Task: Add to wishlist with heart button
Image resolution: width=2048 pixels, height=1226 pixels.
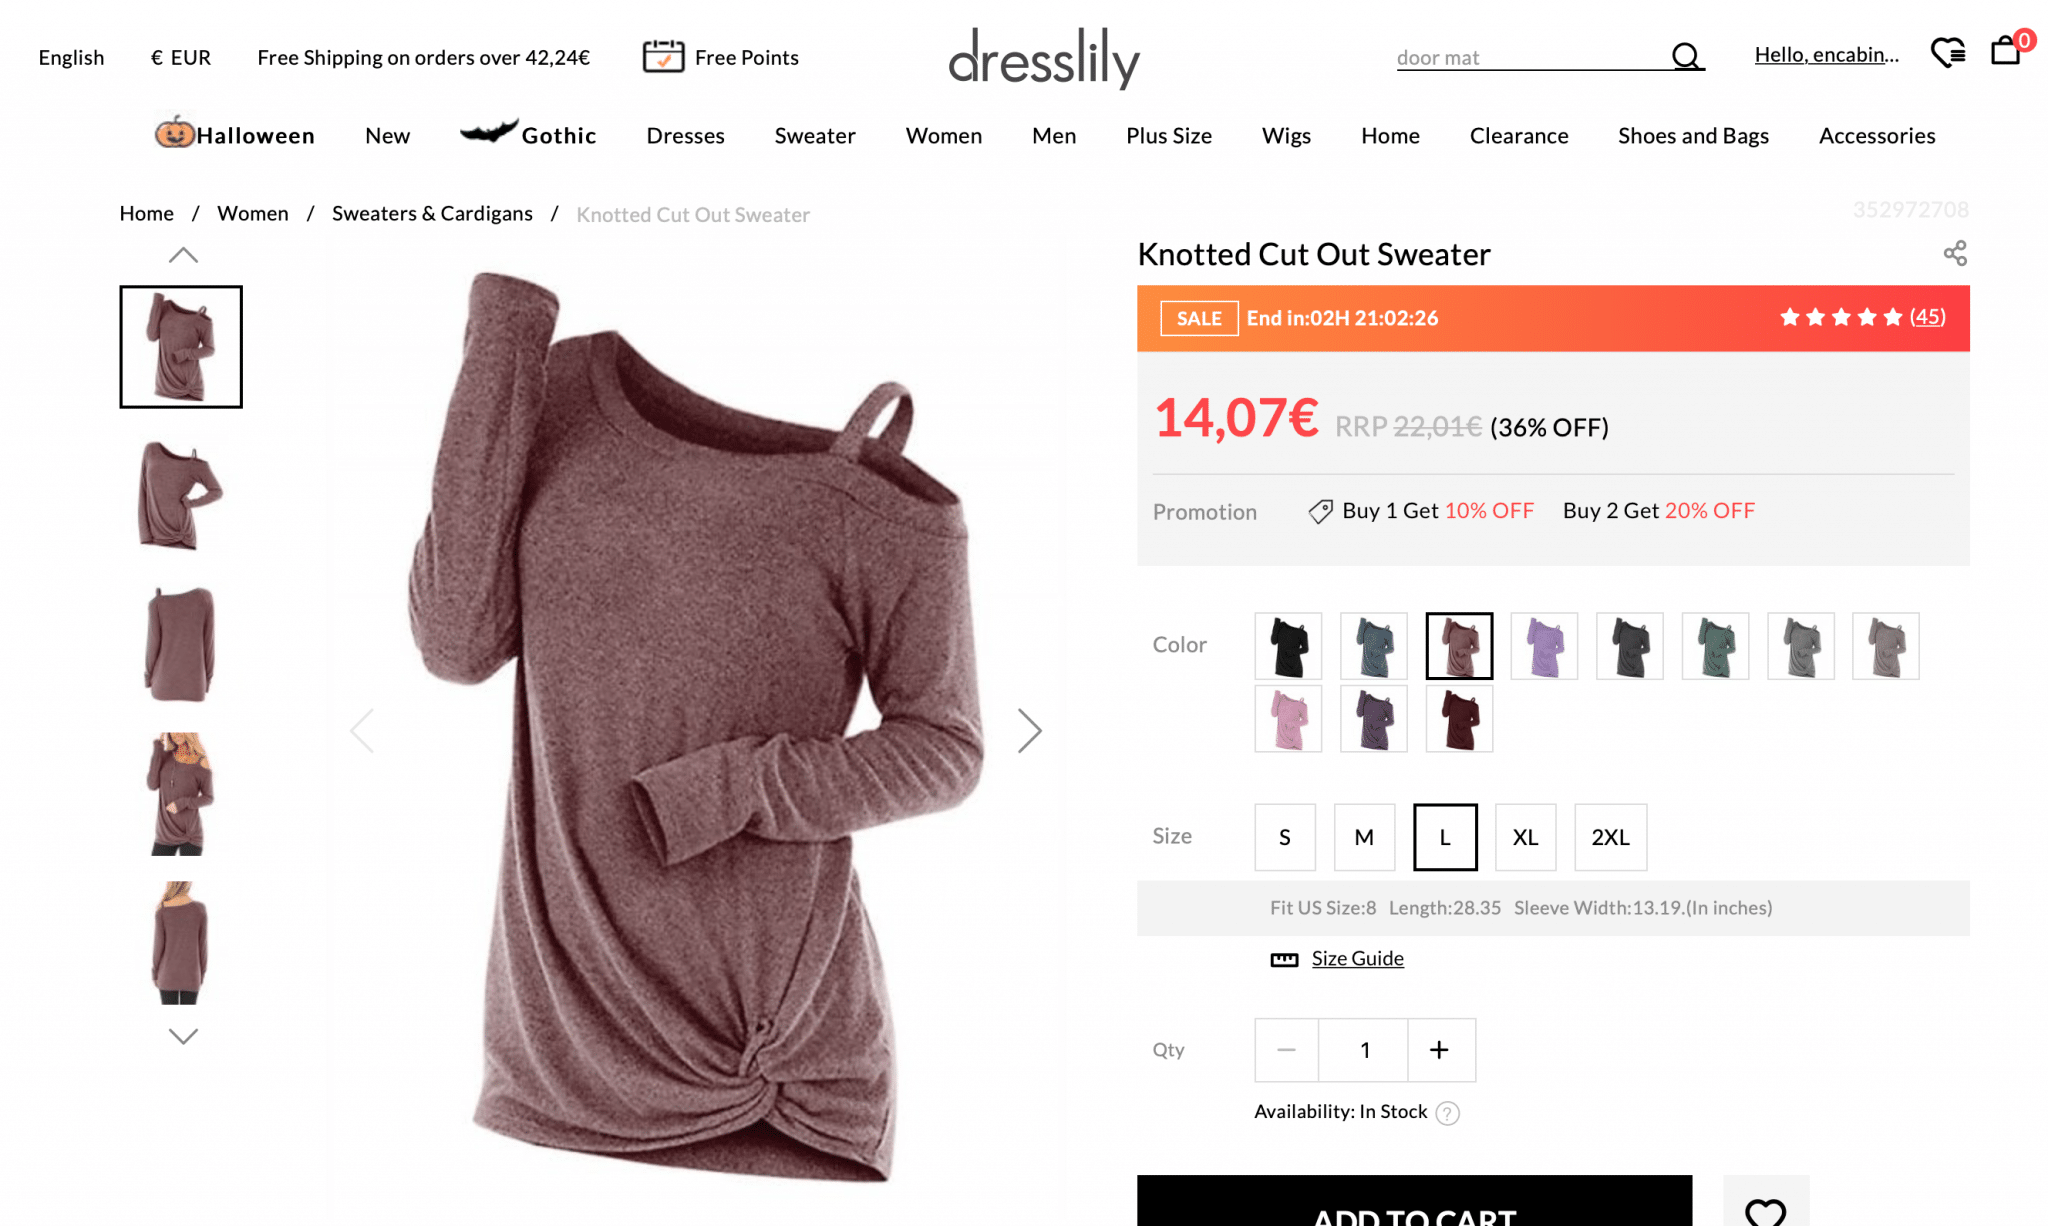Action: tap(1765, 1207)
